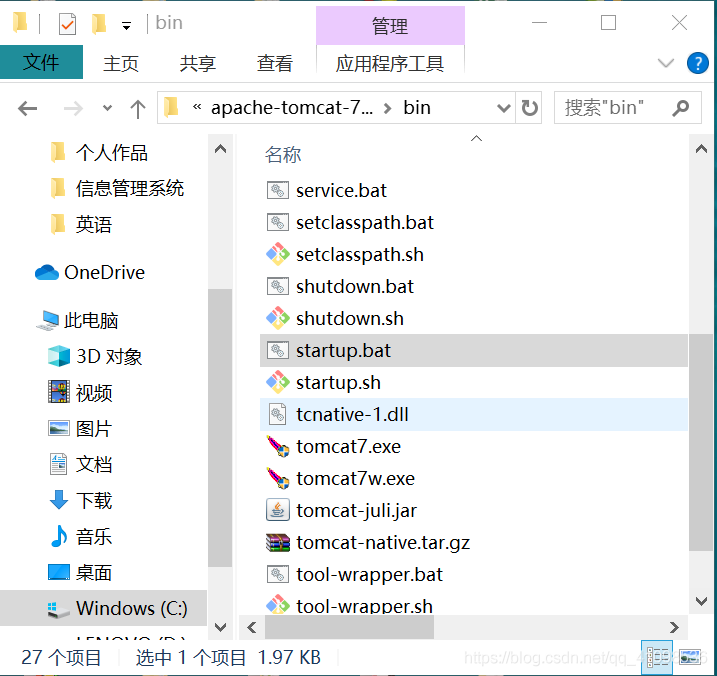Click the navigation pane vertical scrollbar thumb
The height and width of the screenshot is (676, 717).
click(x=220, y=428)
